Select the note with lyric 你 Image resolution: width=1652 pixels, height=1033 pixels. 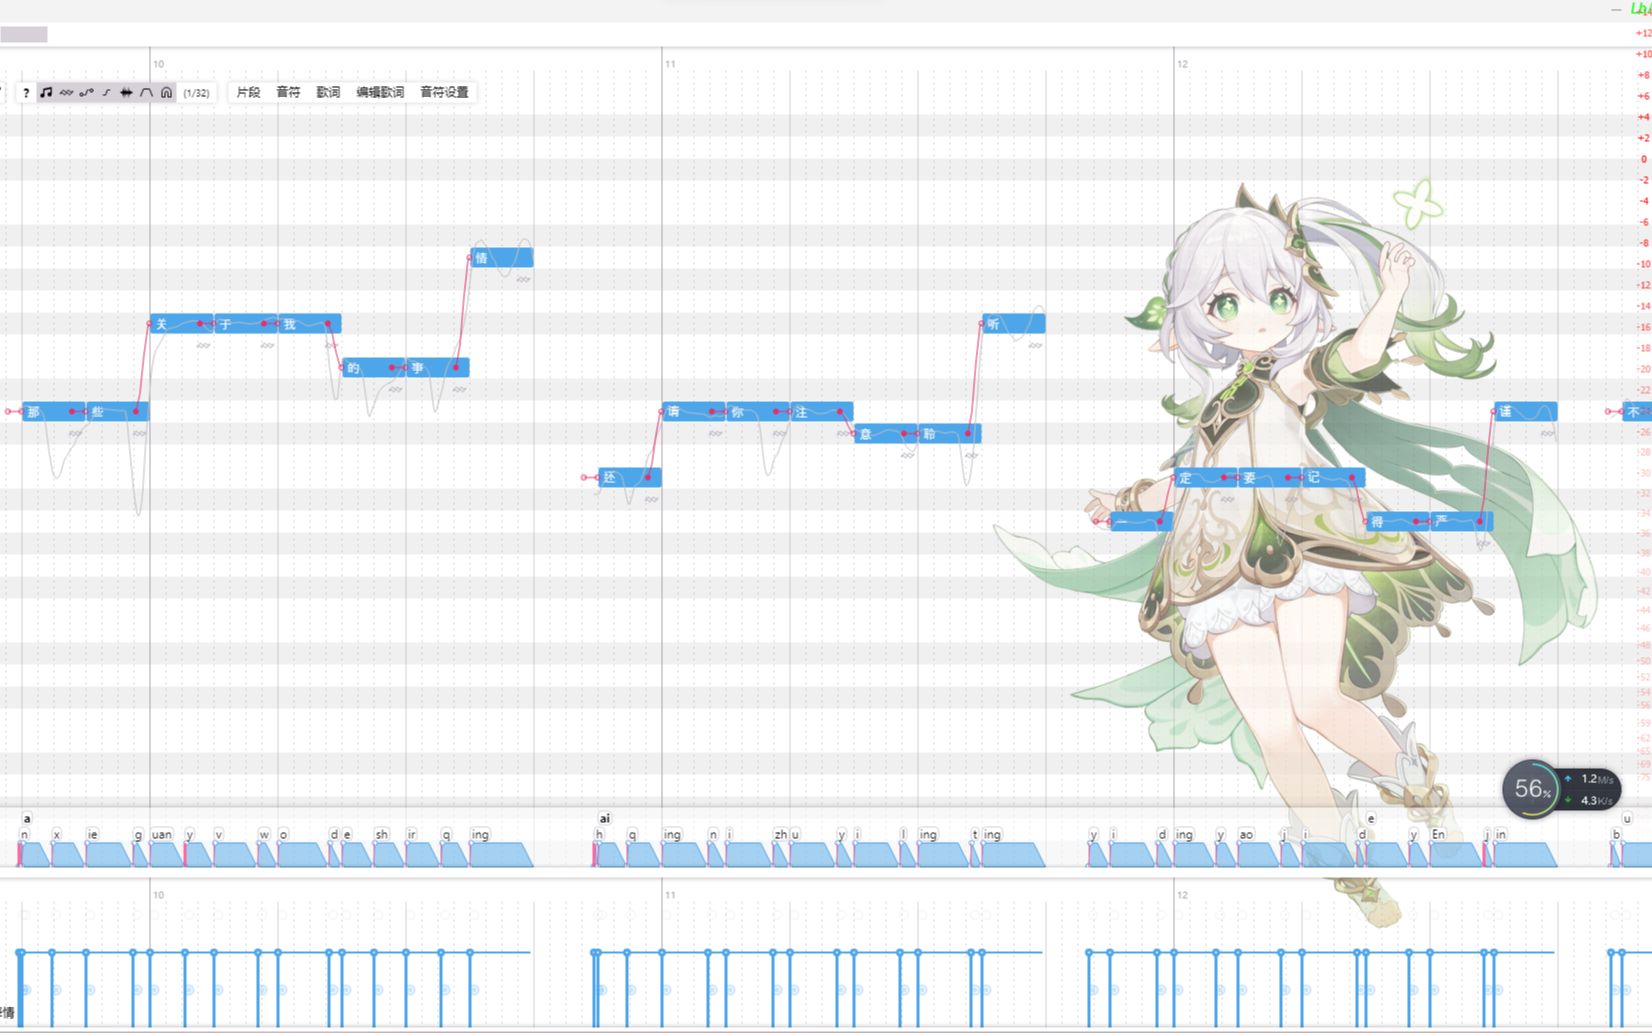(758, 411)
